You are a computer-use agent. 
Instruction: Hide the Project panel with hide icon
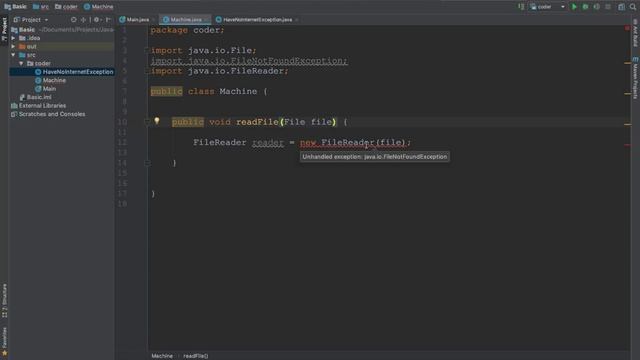click(108, 20)
